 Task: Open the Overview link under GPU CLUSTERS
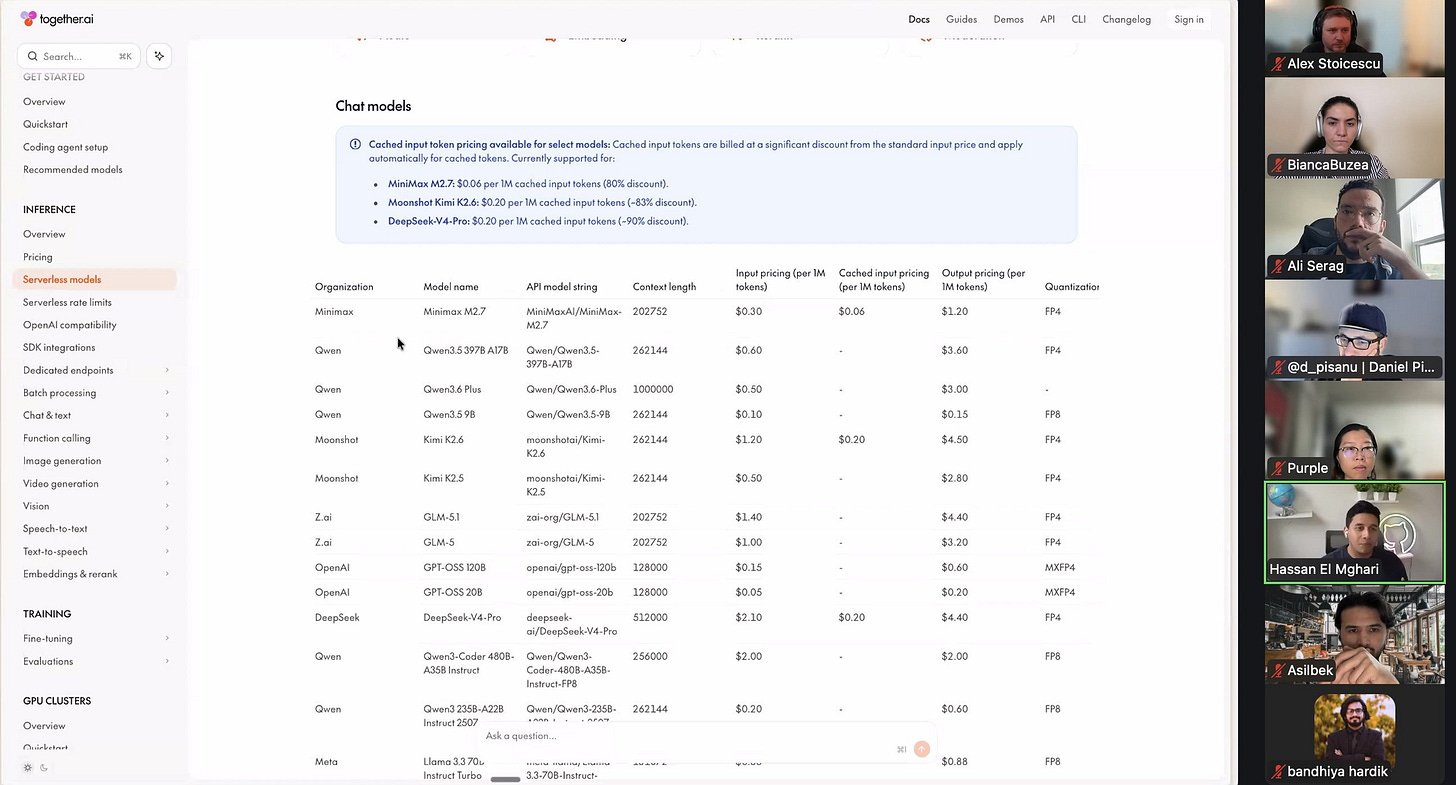[x=44, y=726]
